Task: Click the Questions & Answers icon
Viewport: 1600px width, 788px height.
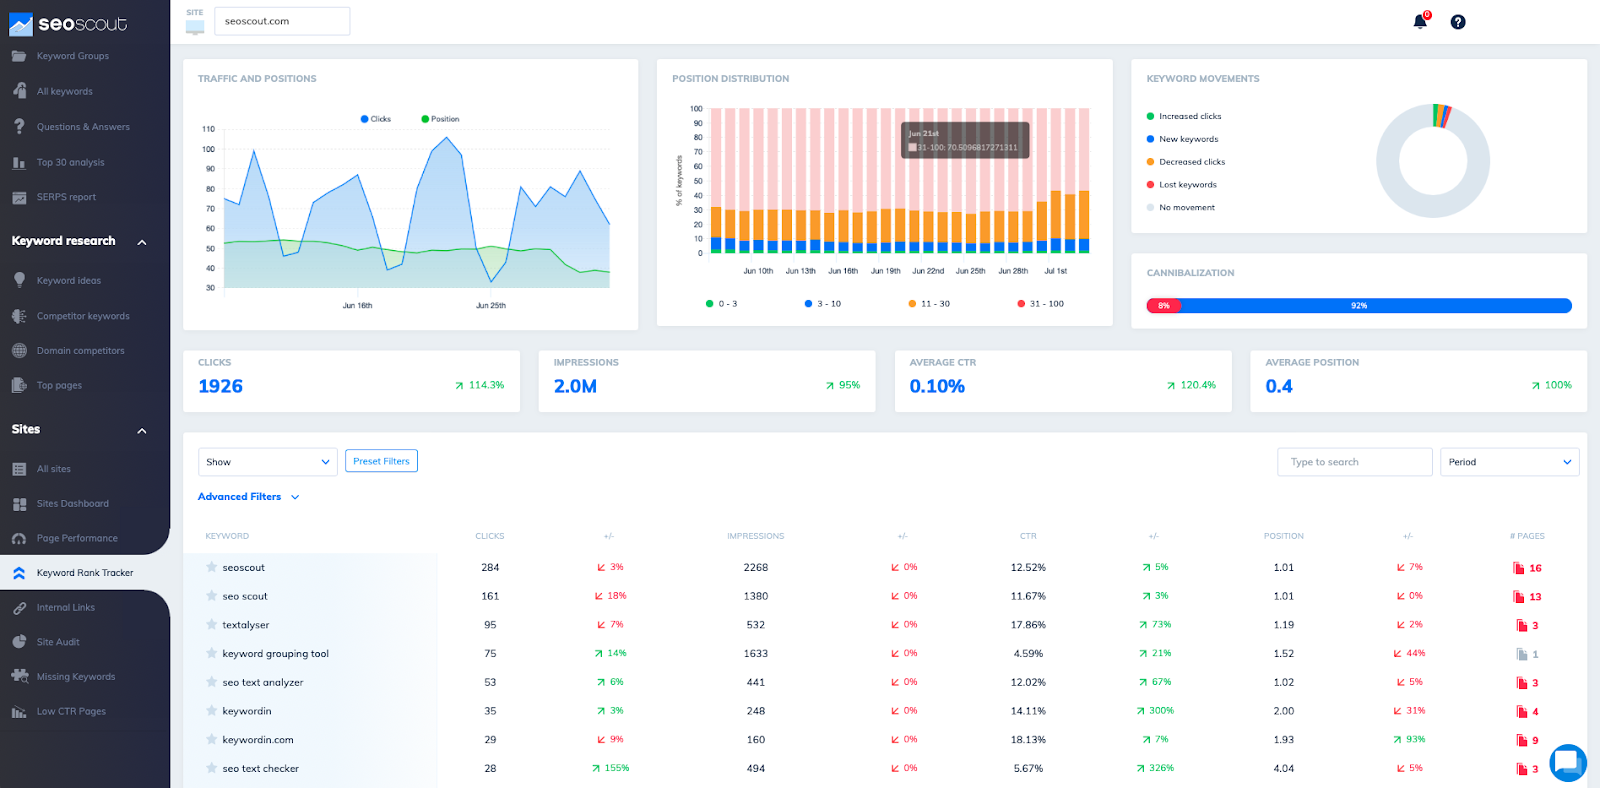Action: tap(19, 127)
